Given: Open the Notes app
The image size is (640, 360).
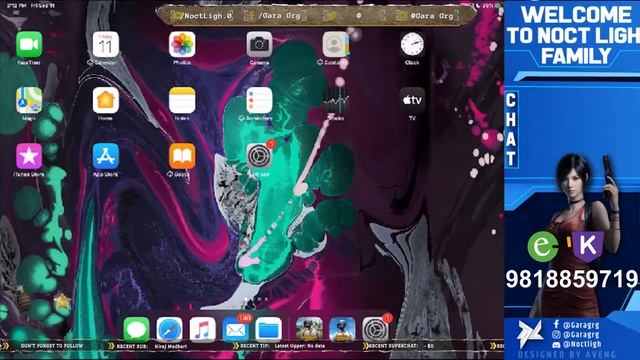Looking at the screenshot, I should 182,100.
